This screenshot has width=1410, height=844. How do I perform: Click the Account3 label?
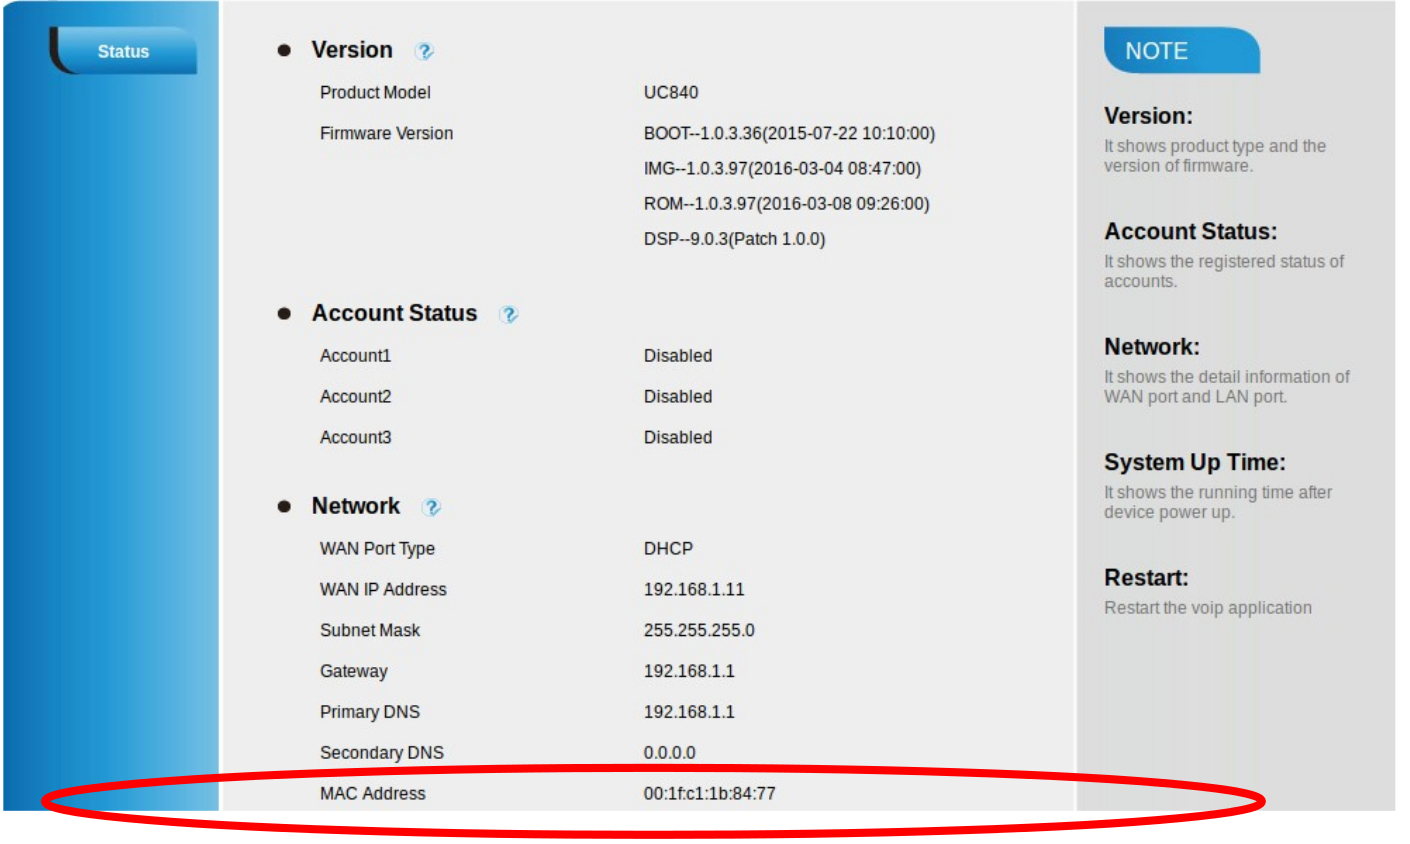click(355, 437)
